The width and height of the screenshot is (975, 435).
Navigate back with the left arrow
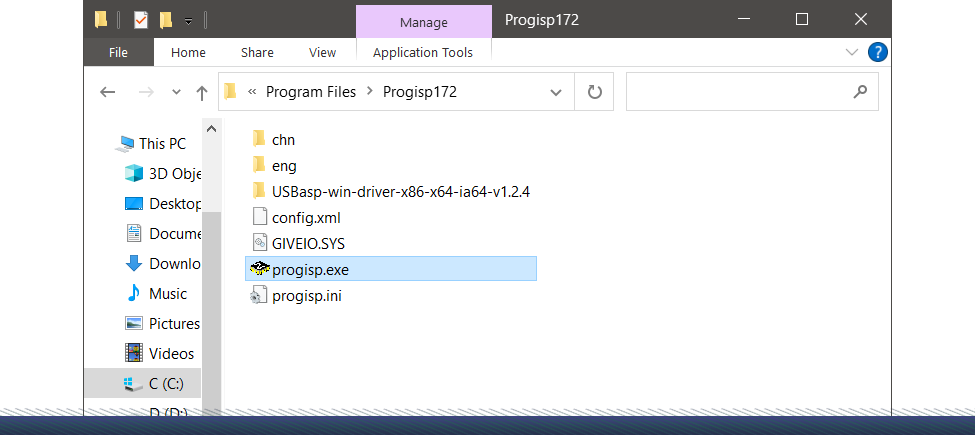pyautogui.click(x=108, y=92)
